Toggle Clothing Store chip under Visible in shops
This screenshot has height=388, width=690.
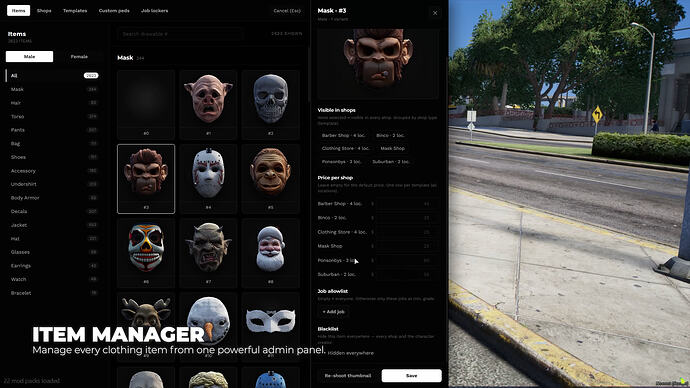[345, 148]
